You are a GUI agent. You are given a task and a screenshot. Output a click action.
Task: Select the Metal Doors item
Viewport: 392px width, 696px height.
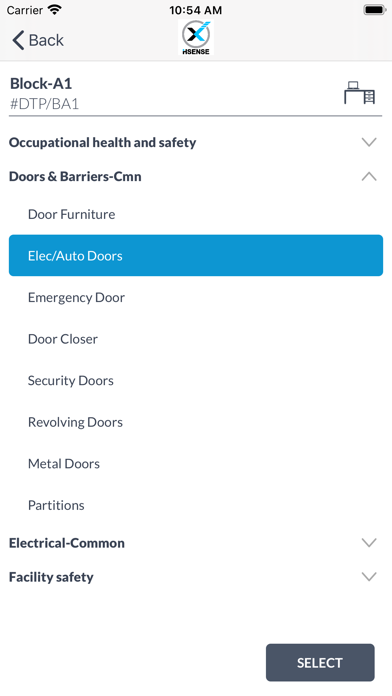[196, 463]
